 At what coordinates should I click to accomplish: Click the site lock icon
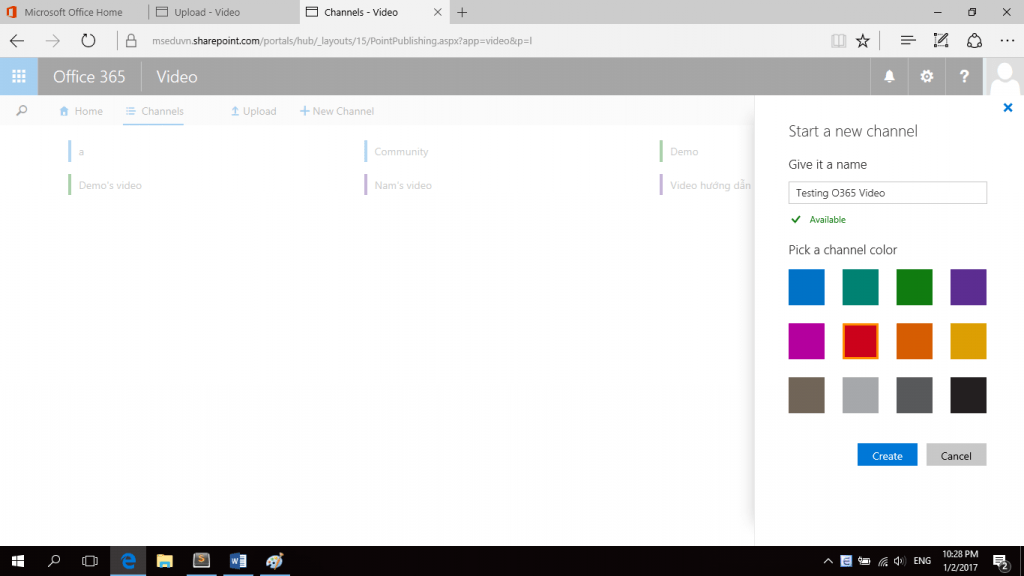131,40
